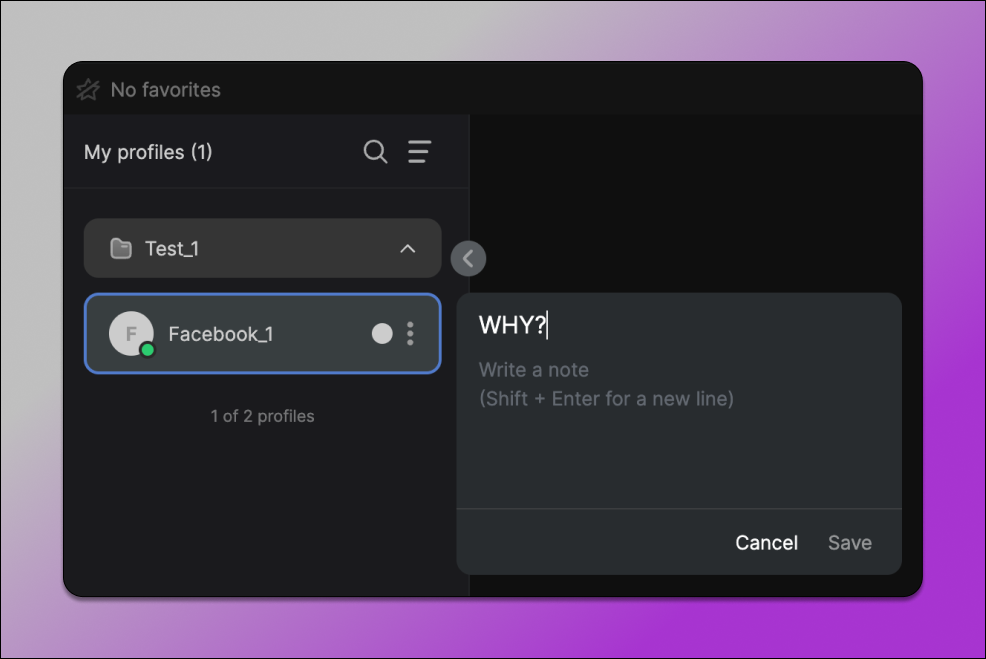Click Cancel to discard the note
The image size is (986, 659).
(766, 543)
